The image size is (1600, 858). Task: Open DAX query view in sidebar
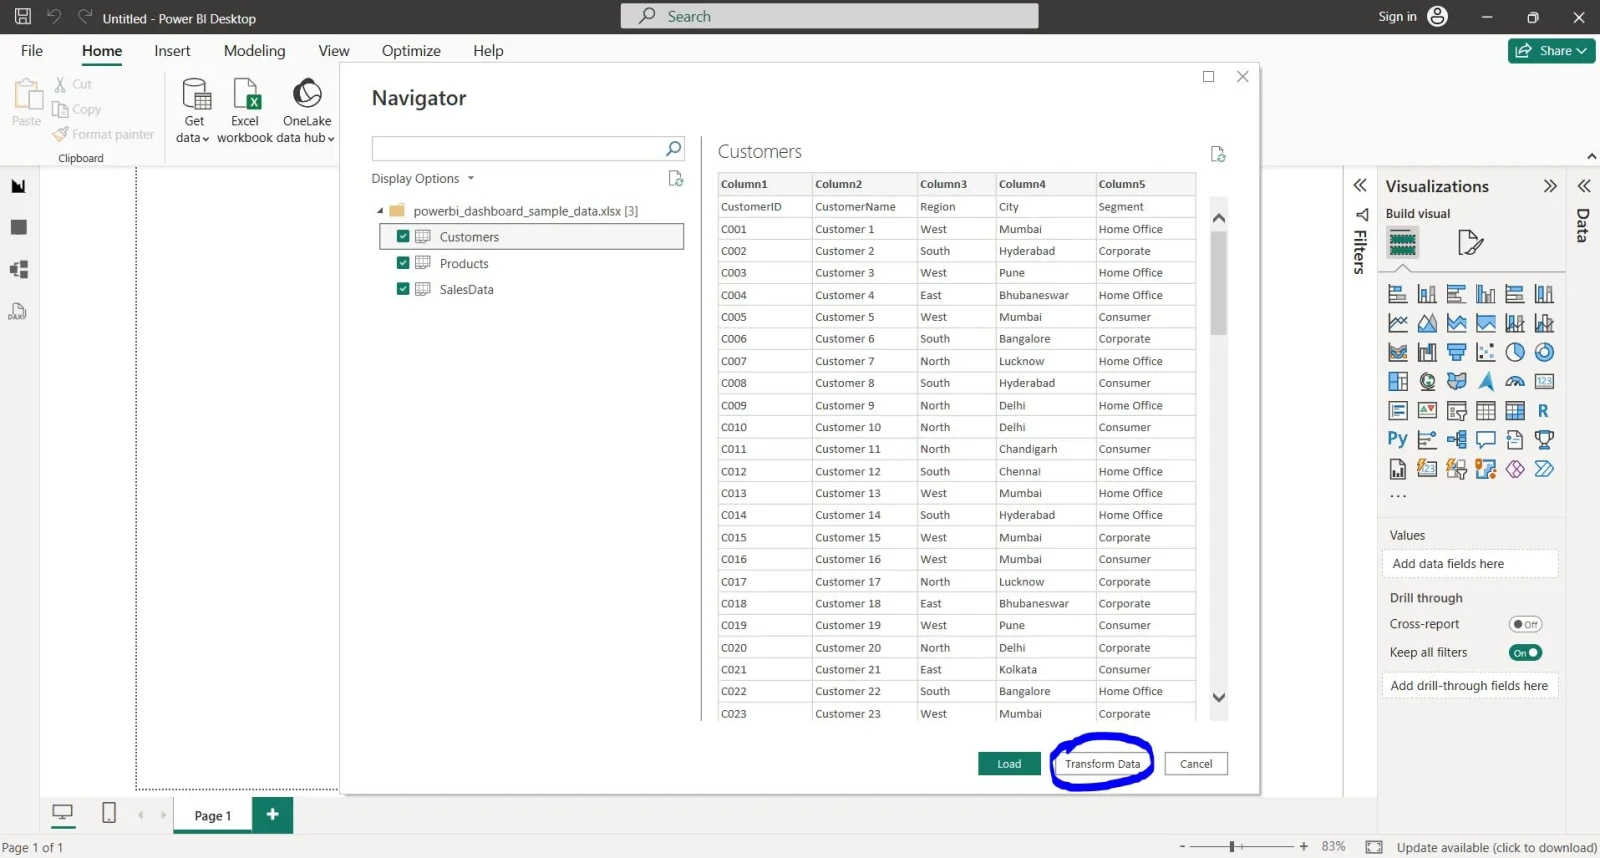coord(18,312)
